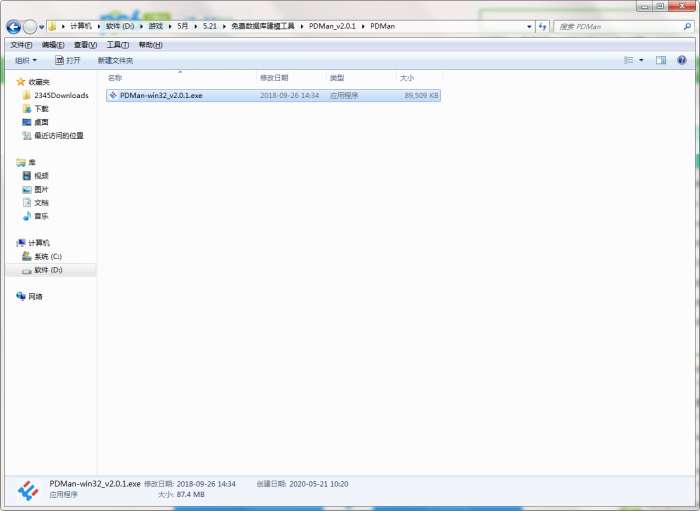Screen dimensions: 700x511
Task: Click the change view icon
Action: [x=629, y=60]
